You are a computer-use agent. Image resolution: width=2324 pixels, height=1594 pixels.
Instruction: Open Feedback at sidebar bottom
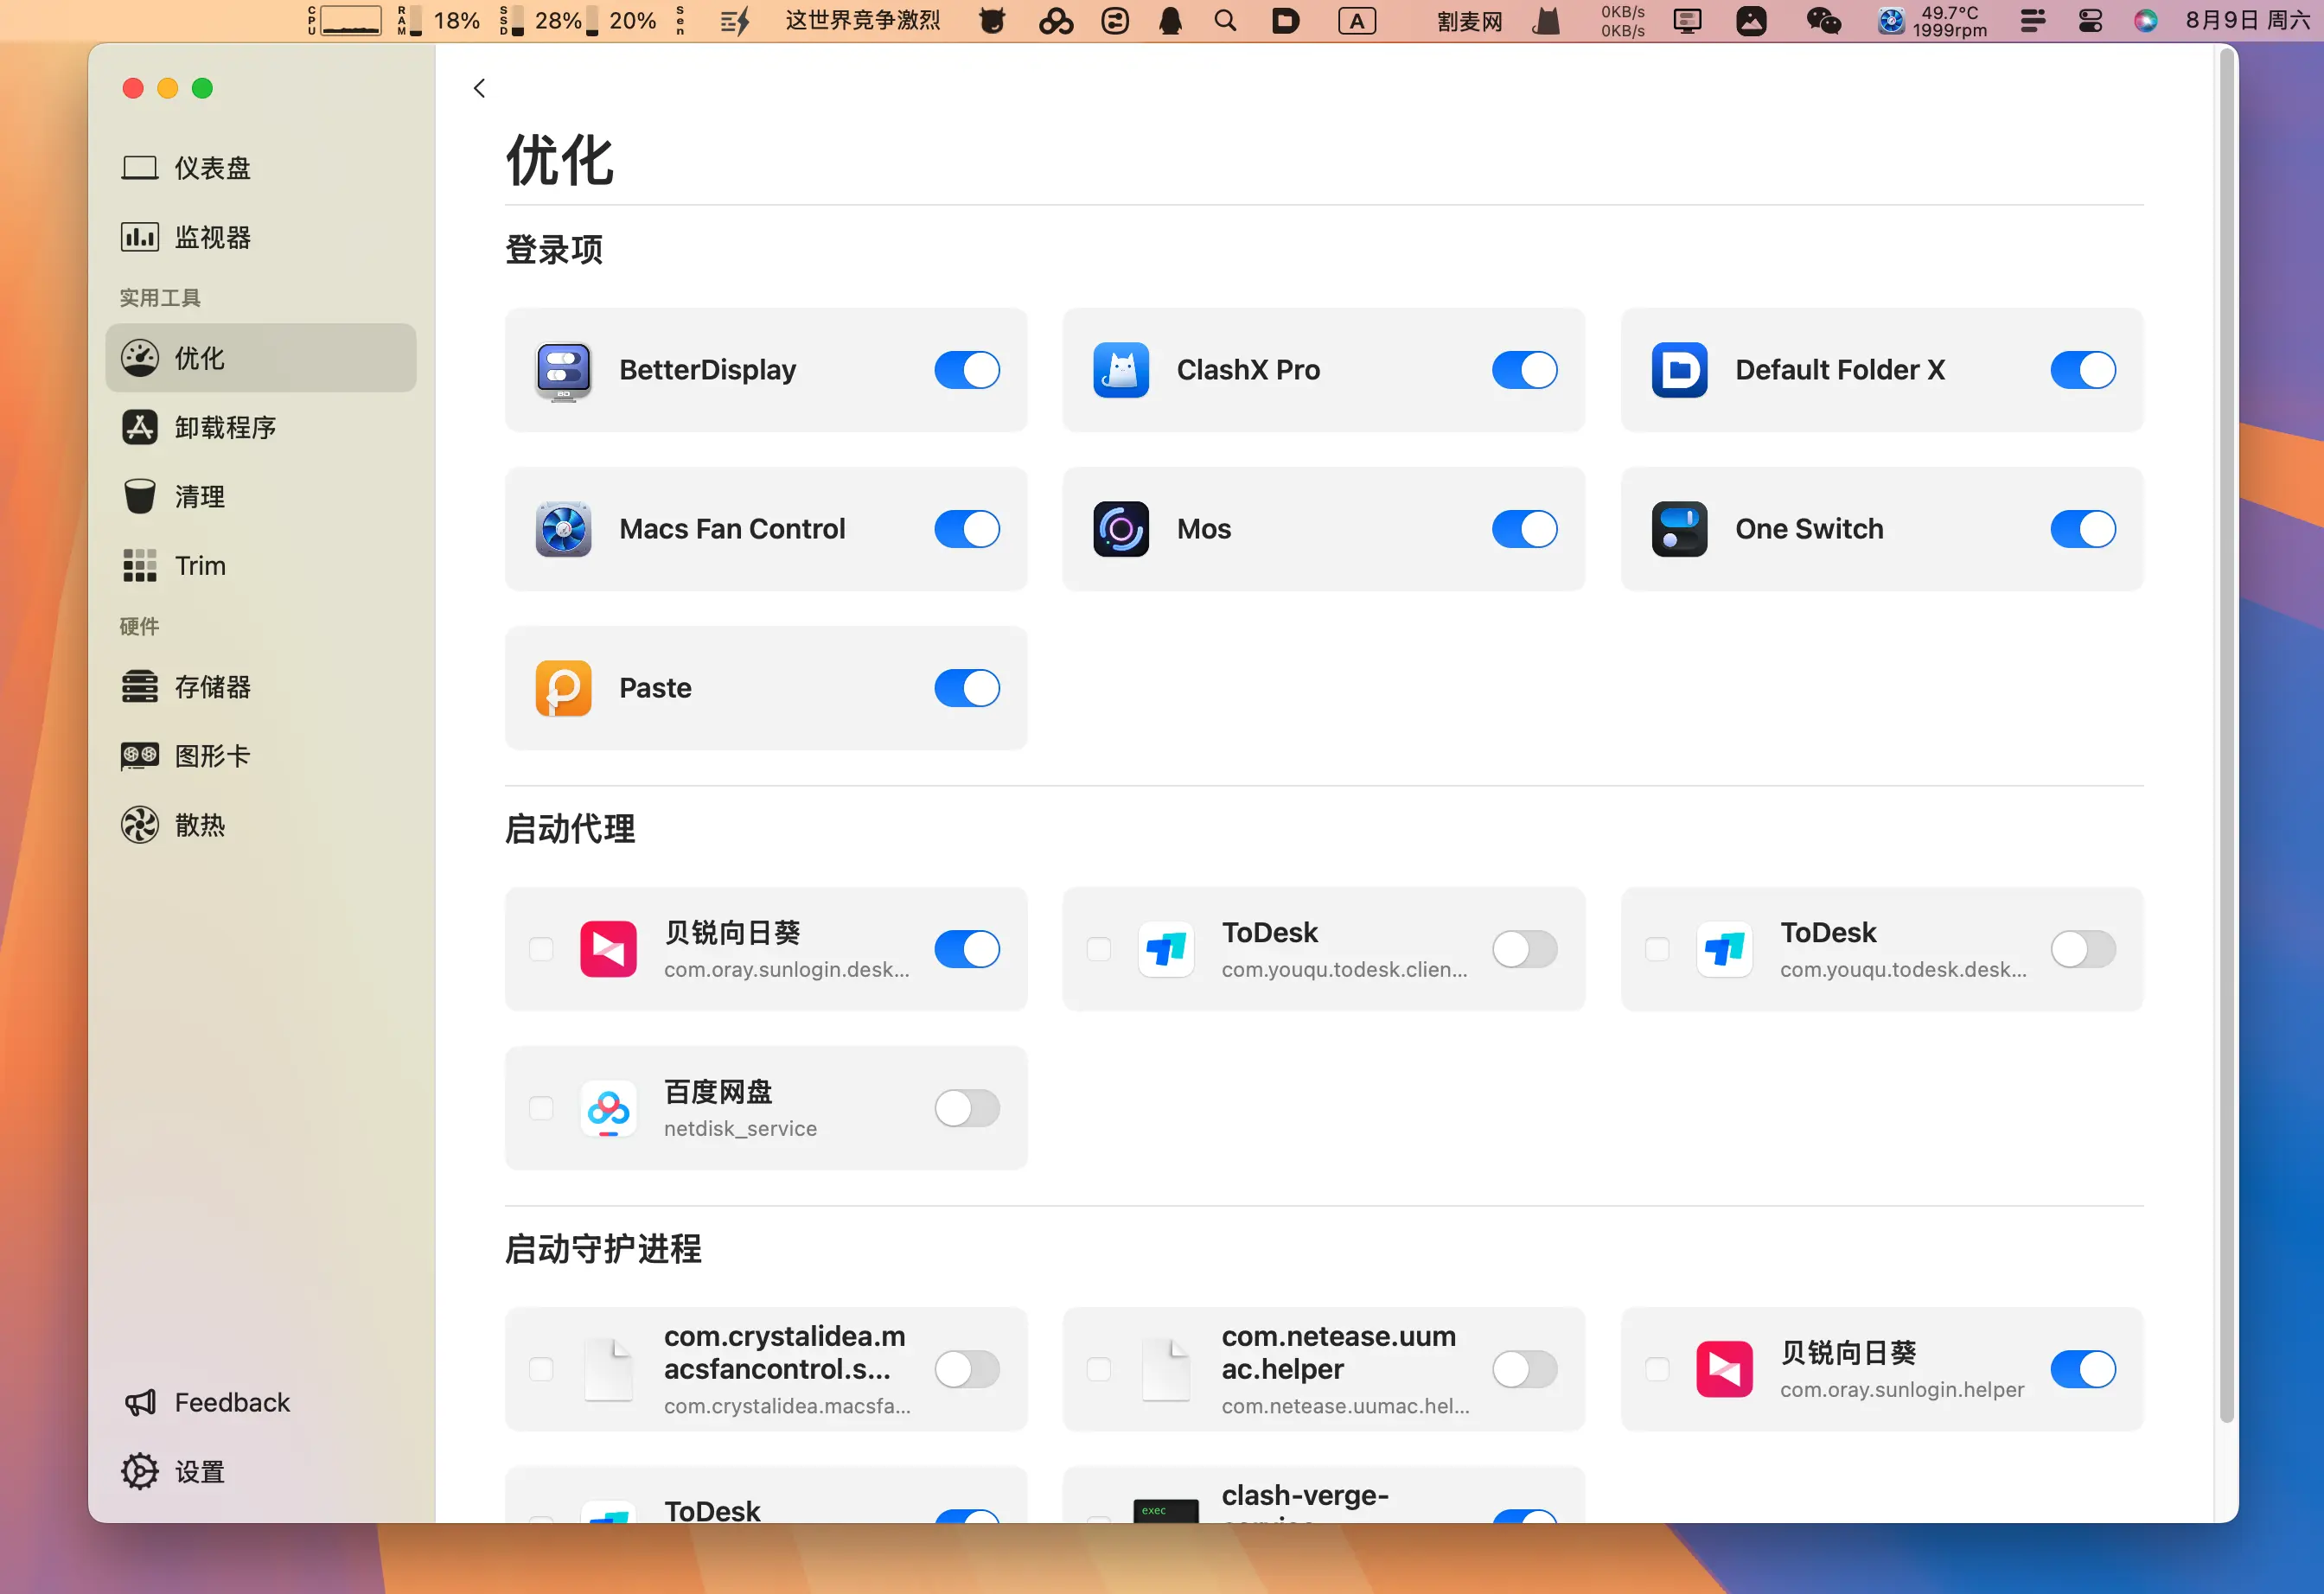pos(231,1402)
